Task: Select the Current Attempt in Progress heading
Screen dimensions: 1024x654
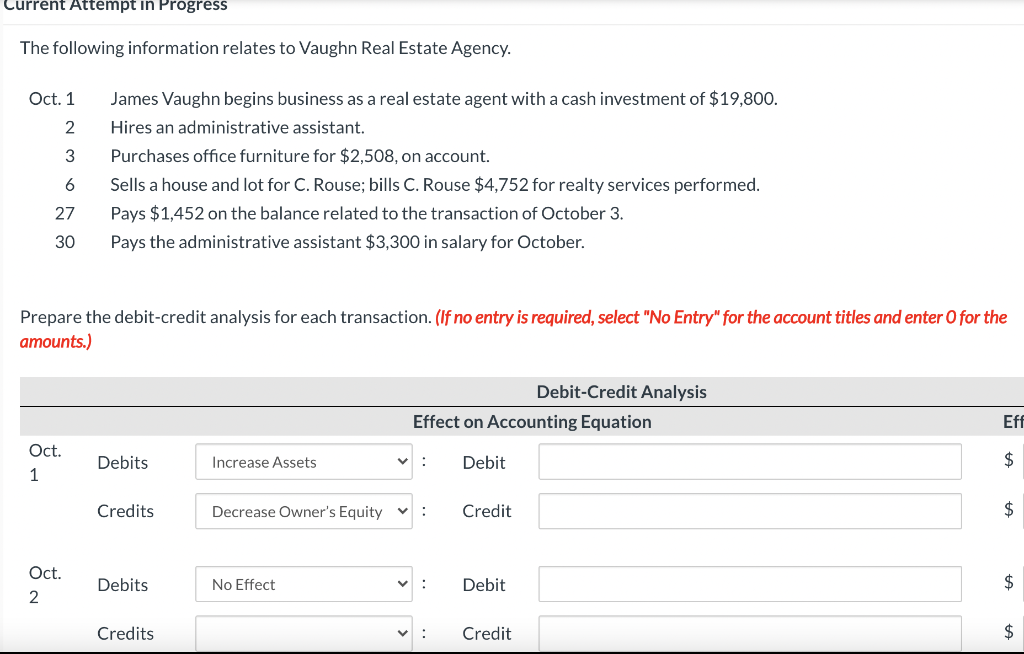Action: coord(113,6)
